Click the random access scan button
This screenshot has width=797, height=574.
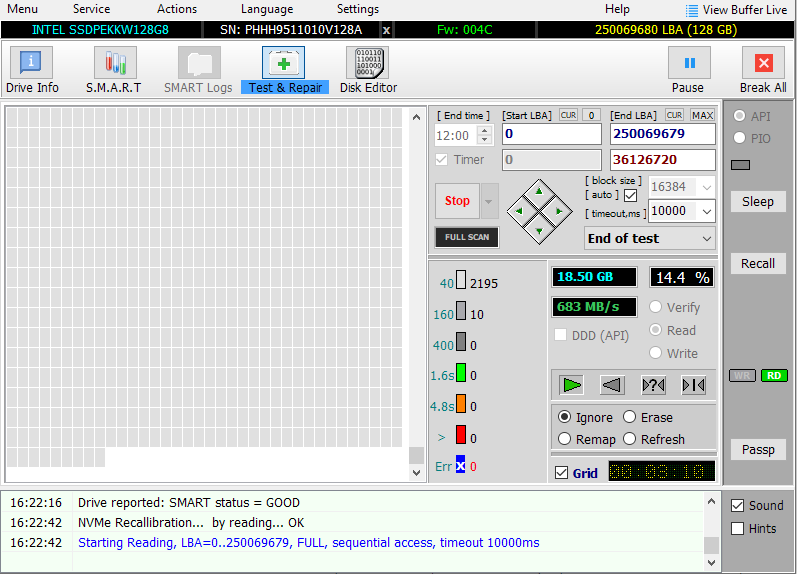pyautogui.click(x=653, y=385)
